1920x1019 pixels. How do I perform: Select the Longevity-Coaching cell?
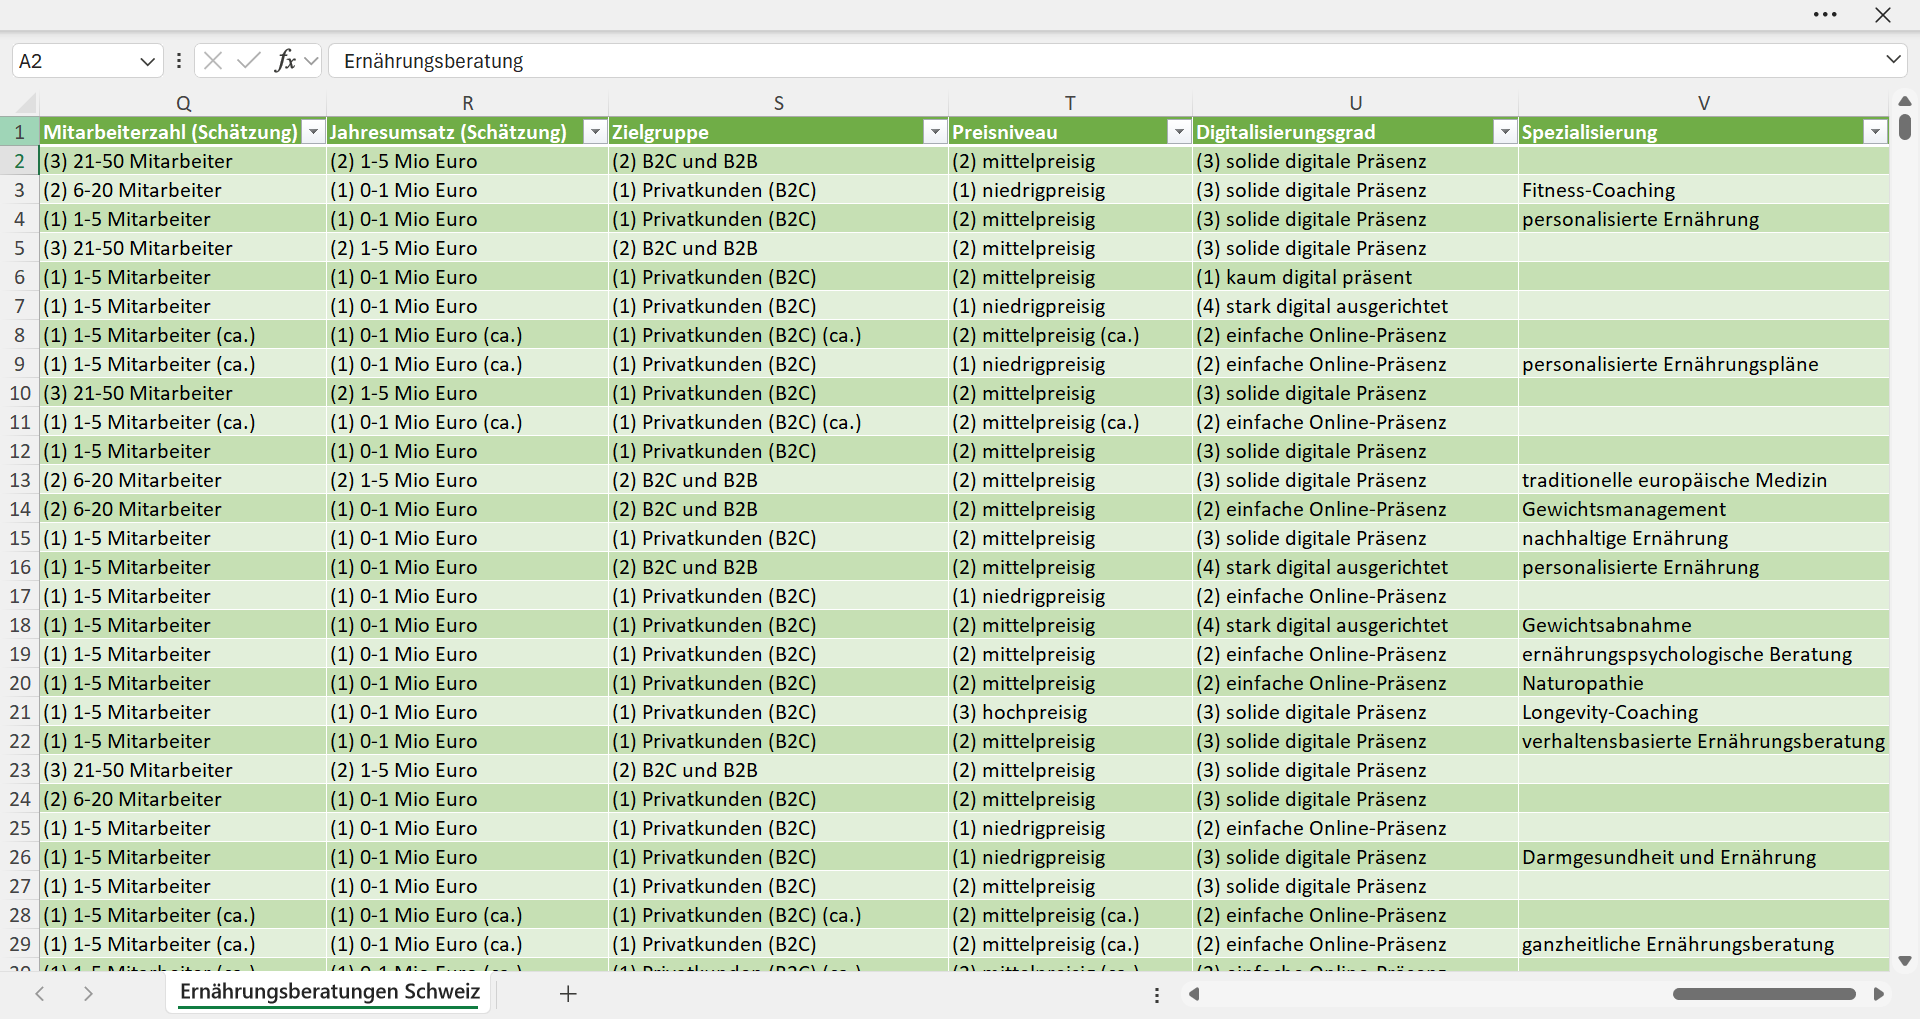coord(1703,712)
